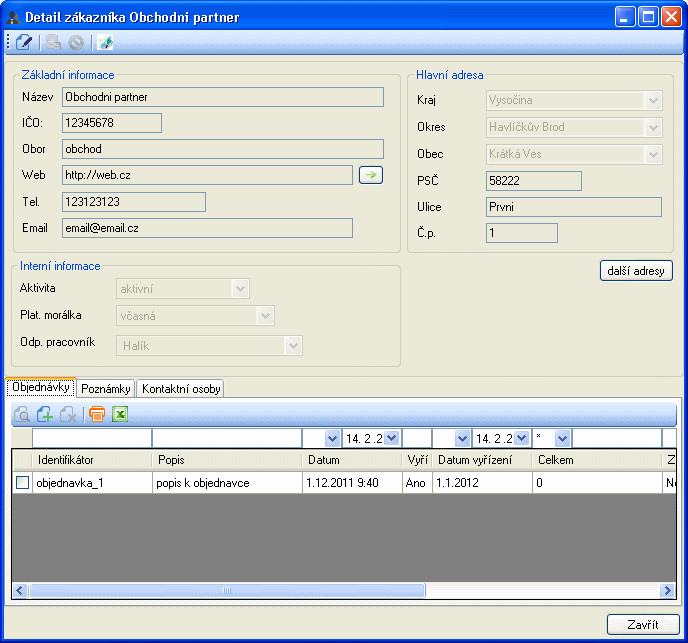The width and height of the screenshot is (688, 643).
Task: Click the další adresy button
Action: tap(636, 271)
